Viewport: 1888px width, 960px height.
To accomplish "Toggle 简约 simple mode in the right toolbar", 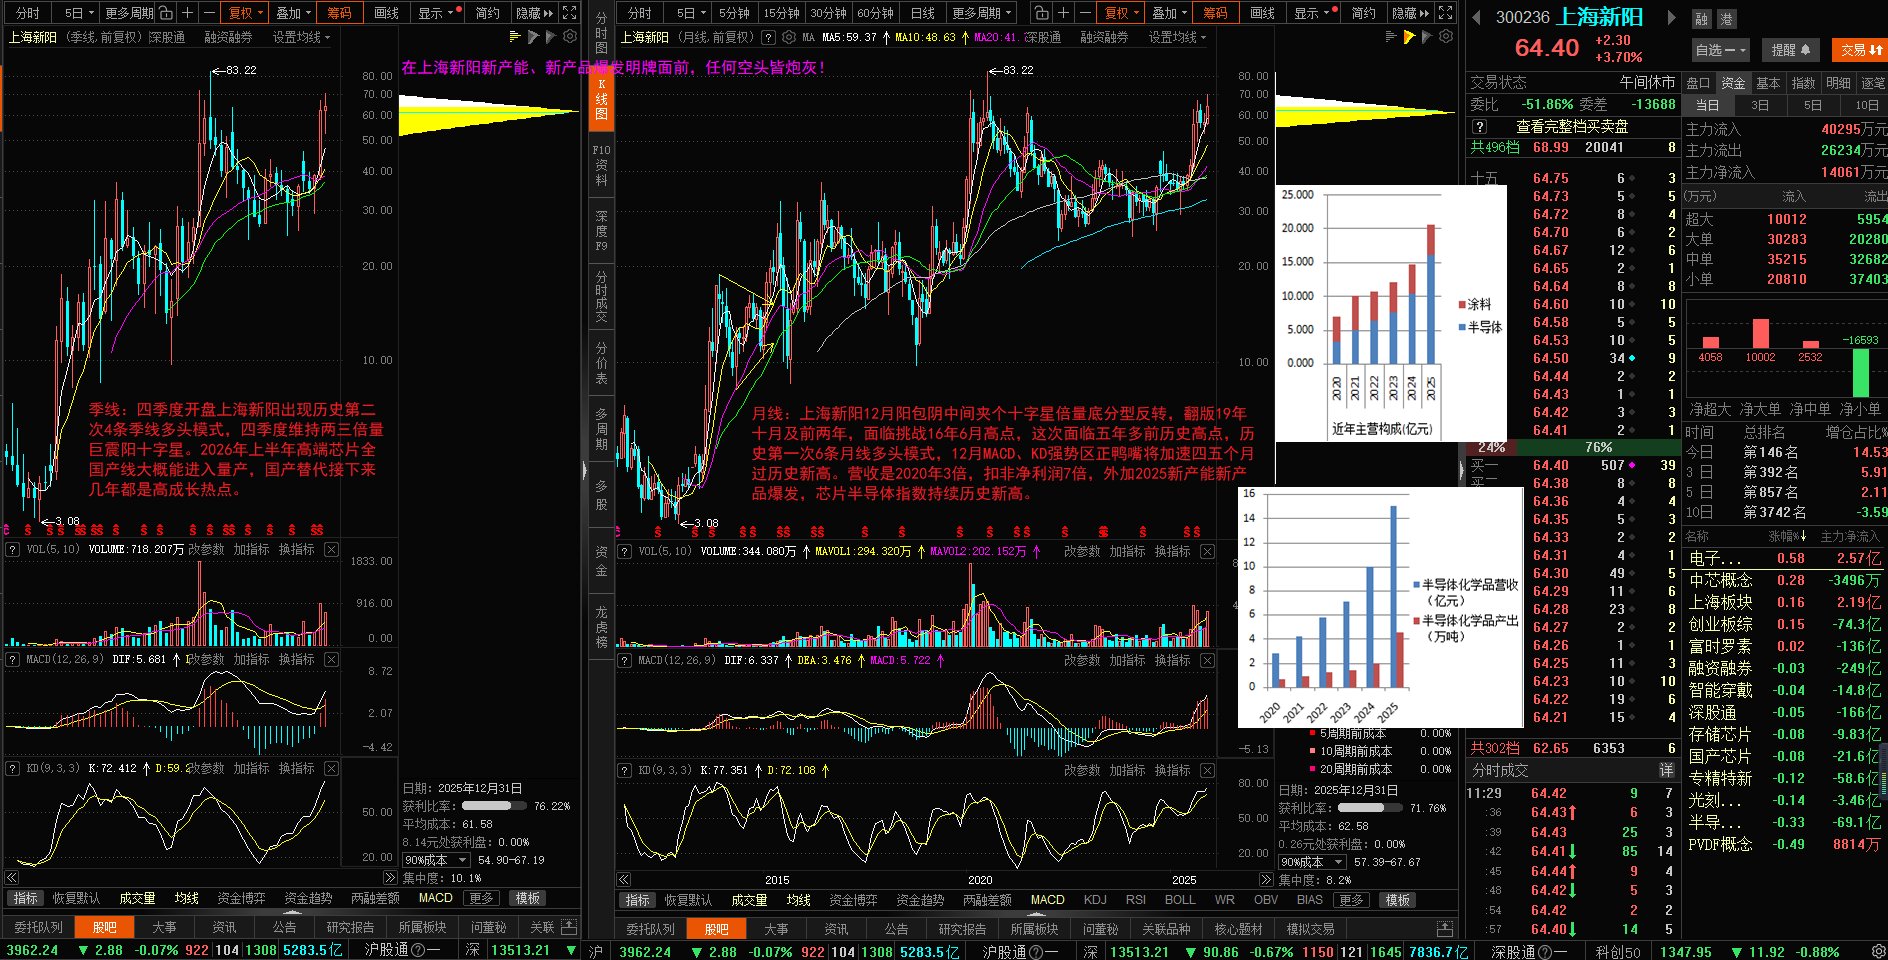I will (x=1363, y=13).
